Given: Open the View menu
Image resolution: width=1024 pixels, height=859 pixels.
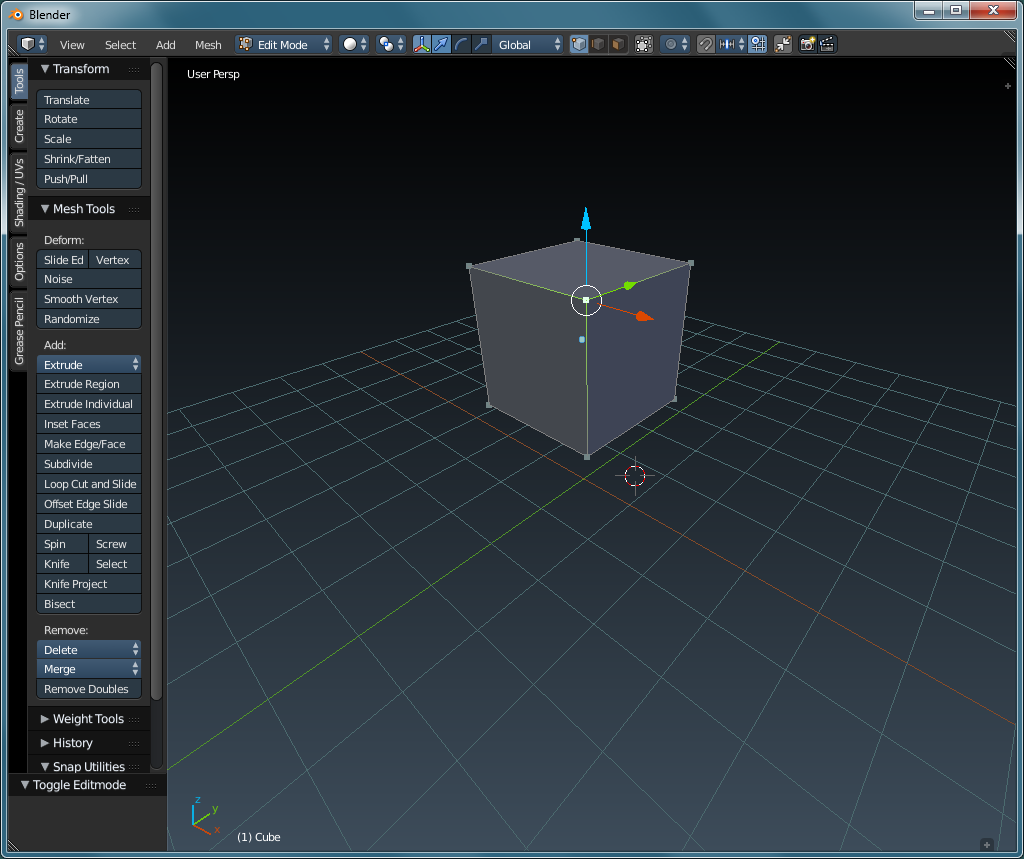Looking at the screenshot, I should coord(72,45).
